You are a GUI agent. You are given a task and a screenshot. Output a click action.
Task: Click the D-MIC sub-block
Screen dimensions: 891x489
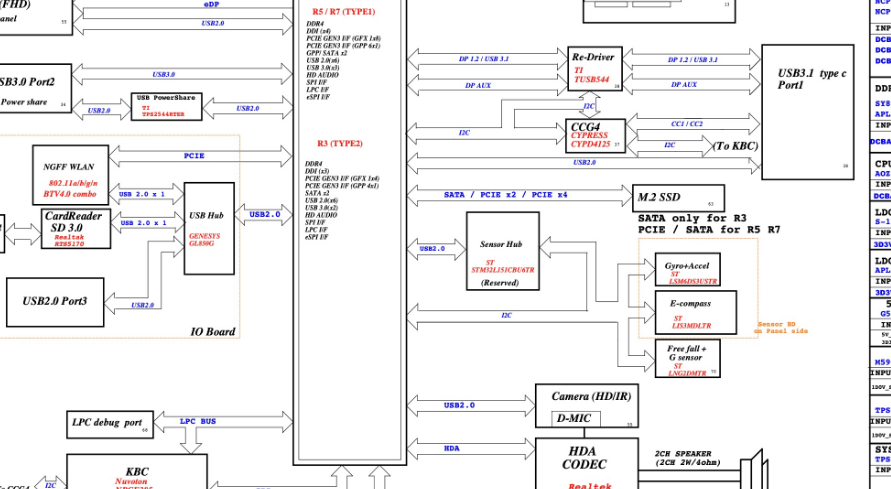[576, 419]
